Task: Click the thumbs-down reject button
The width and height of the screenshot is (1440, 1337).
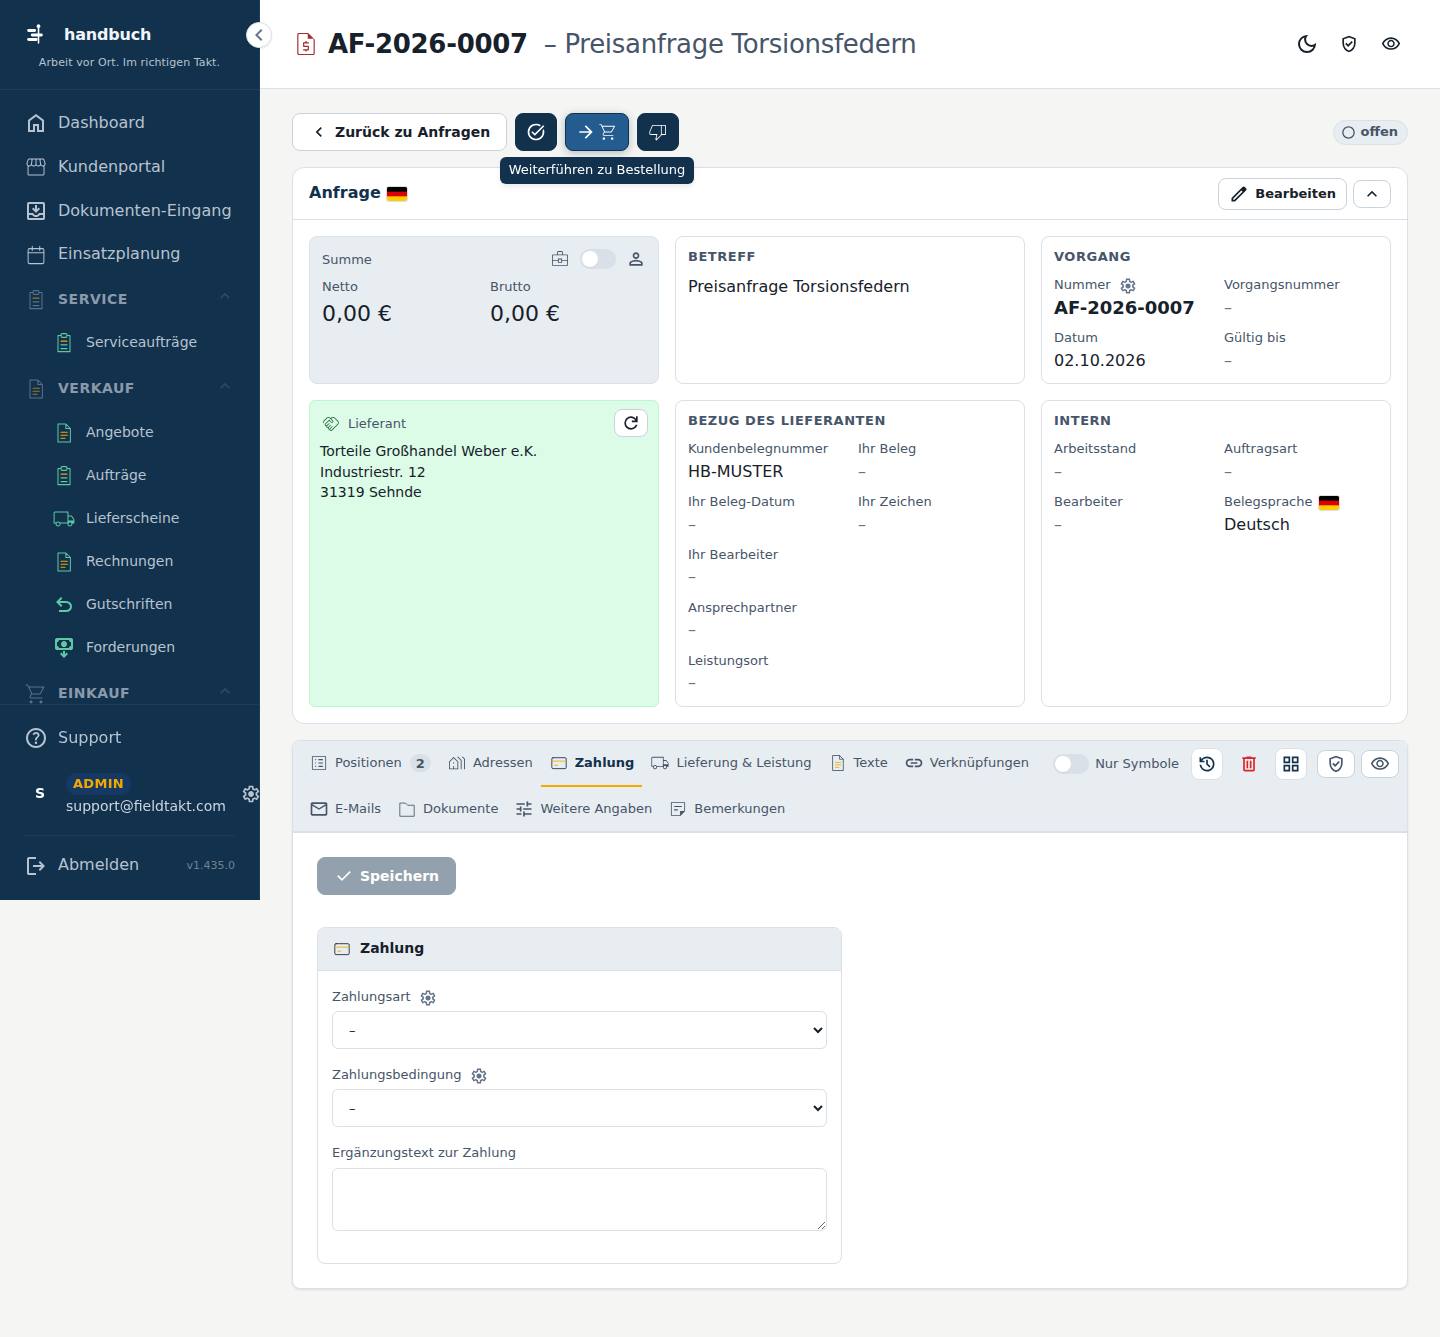Action: [x=658, y=132]
